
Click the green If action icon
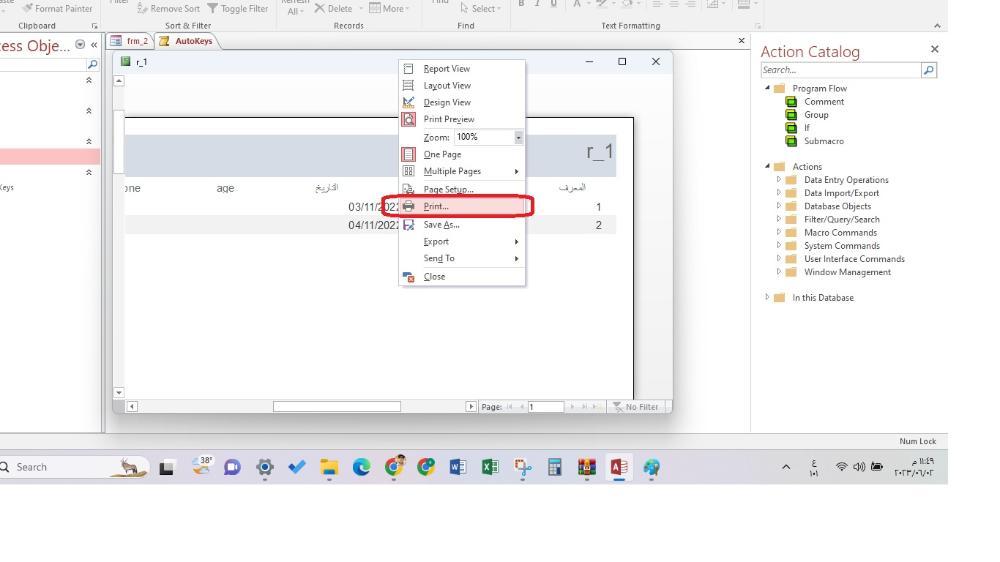tap(791, 128)
